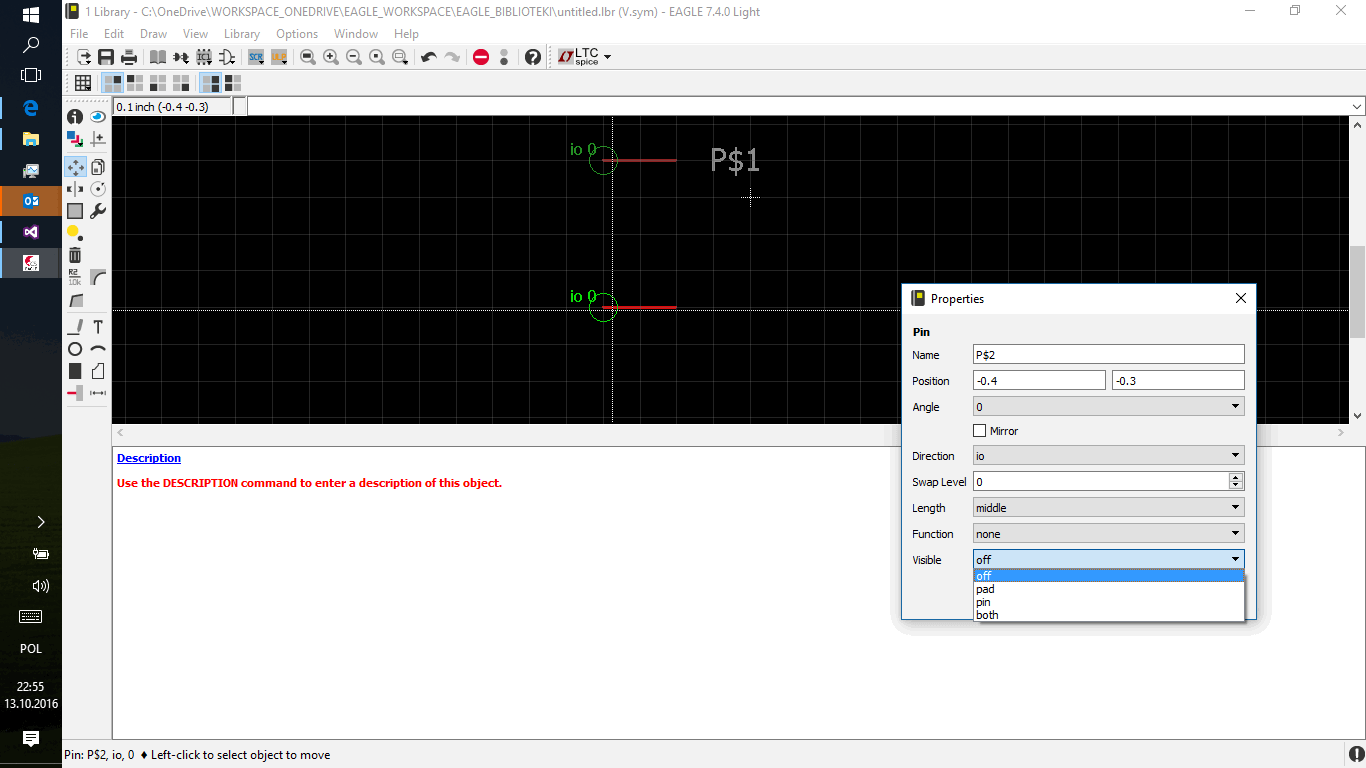
Task: Open the Options menu
Action: tap(297, 34)
